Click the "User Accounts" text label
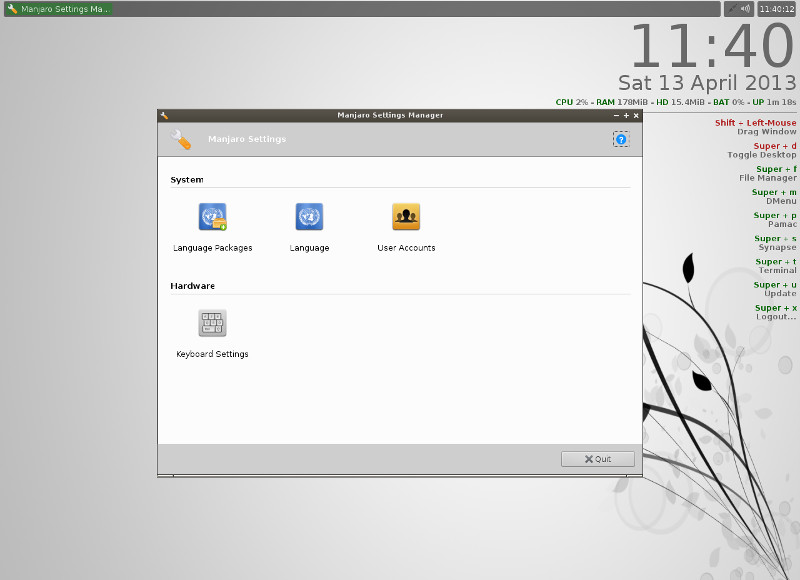Viewport: 800px width, 580px height. pyautogui.click(x=406, y=248)
